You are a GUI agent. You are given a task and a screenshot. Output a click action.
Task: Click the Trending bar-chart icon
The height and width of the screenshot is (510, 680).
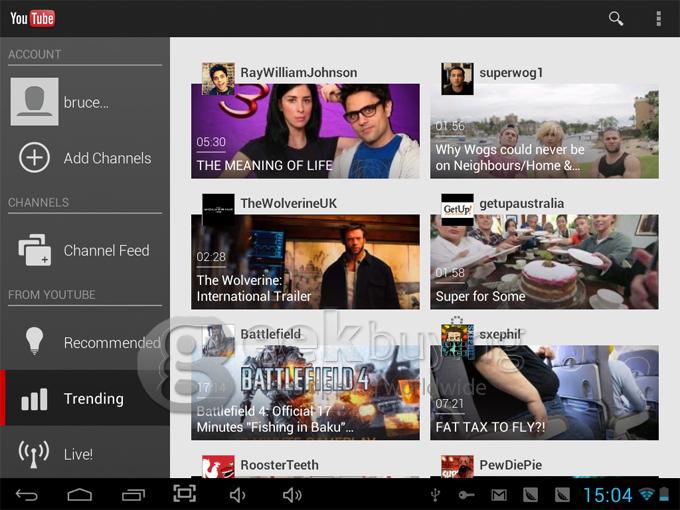34,399
